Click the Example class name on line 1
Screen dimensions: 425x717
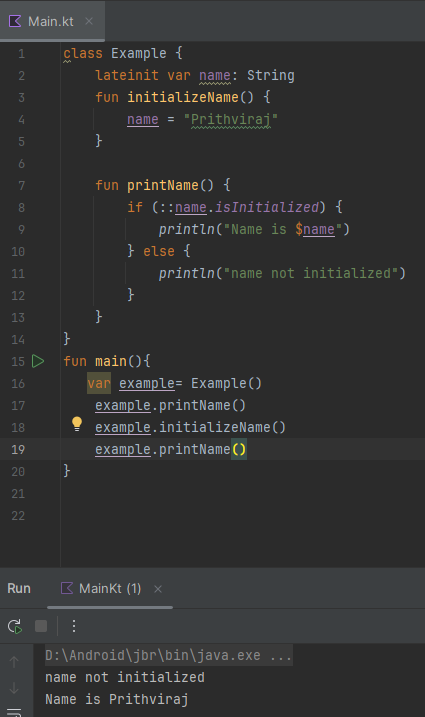click(139, 54)
